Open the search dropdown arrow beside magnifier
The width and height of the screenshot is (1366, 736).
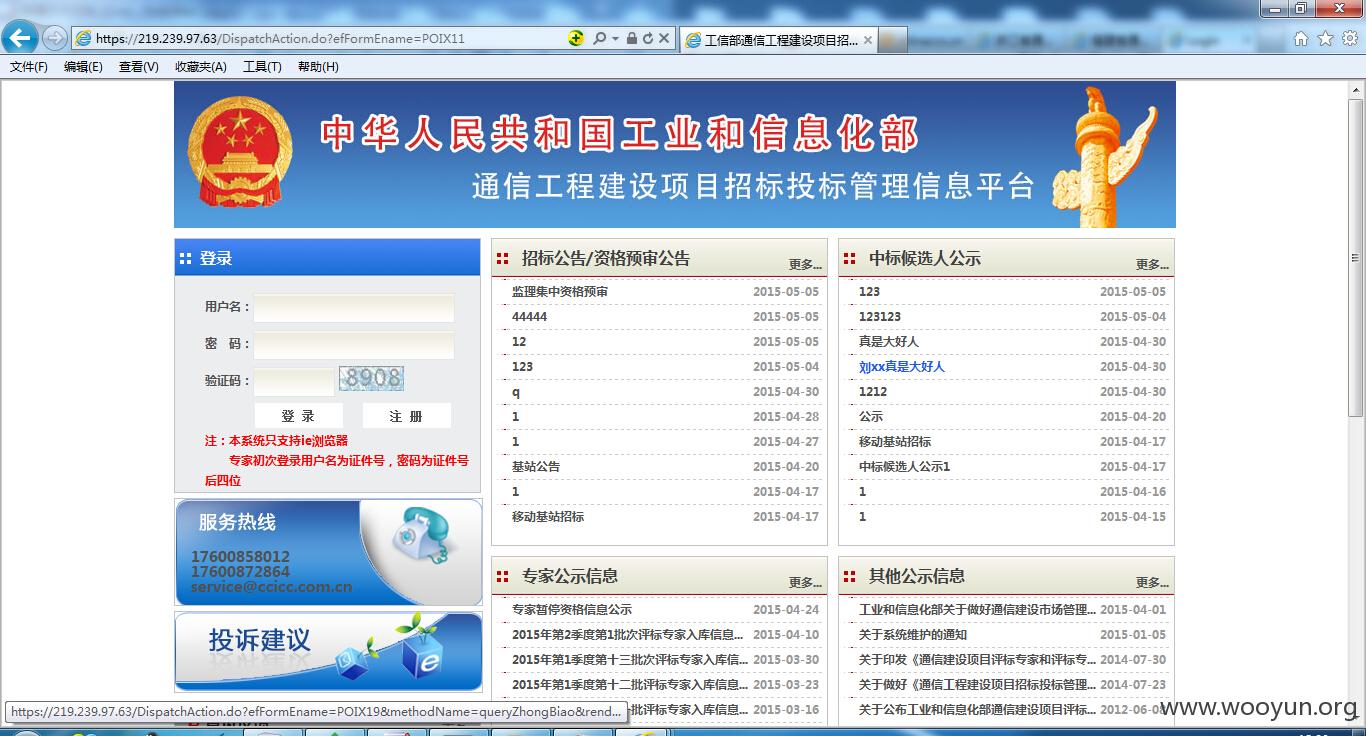[614, 38]
